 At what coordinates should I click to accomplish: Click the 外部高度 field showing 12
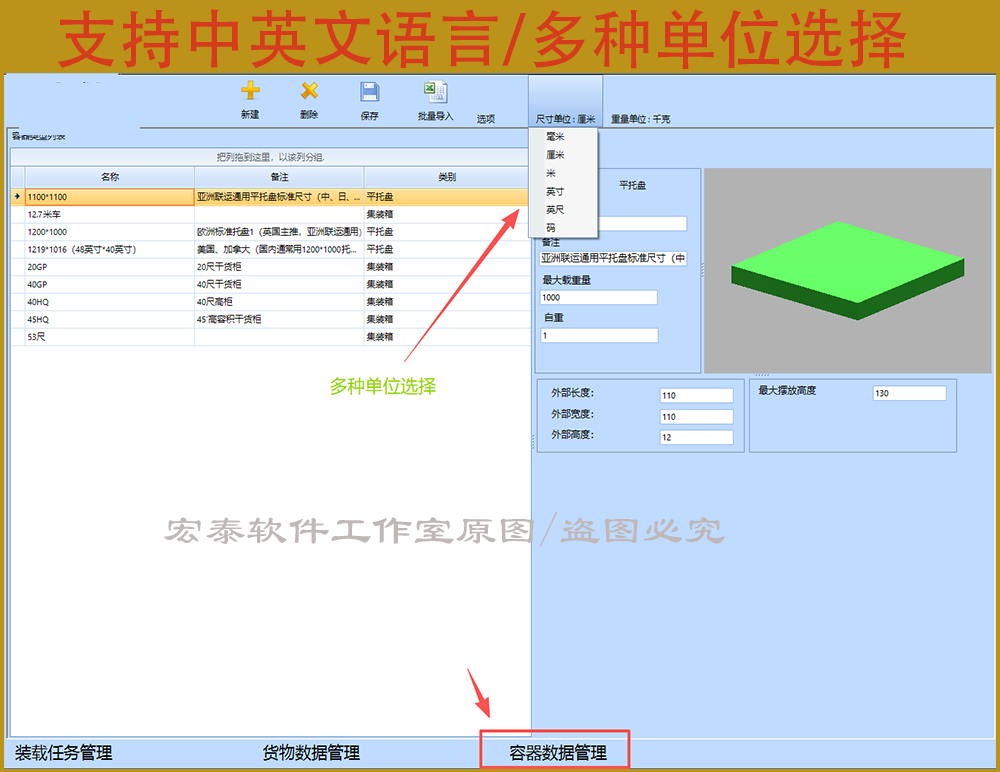[x=696, y=437]
